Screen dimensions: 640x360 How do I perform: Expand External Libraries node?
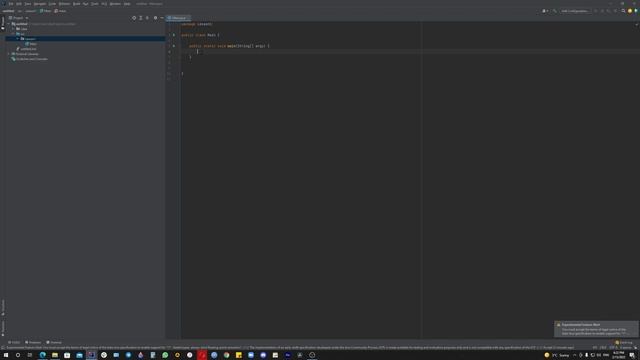pos(9,54)
